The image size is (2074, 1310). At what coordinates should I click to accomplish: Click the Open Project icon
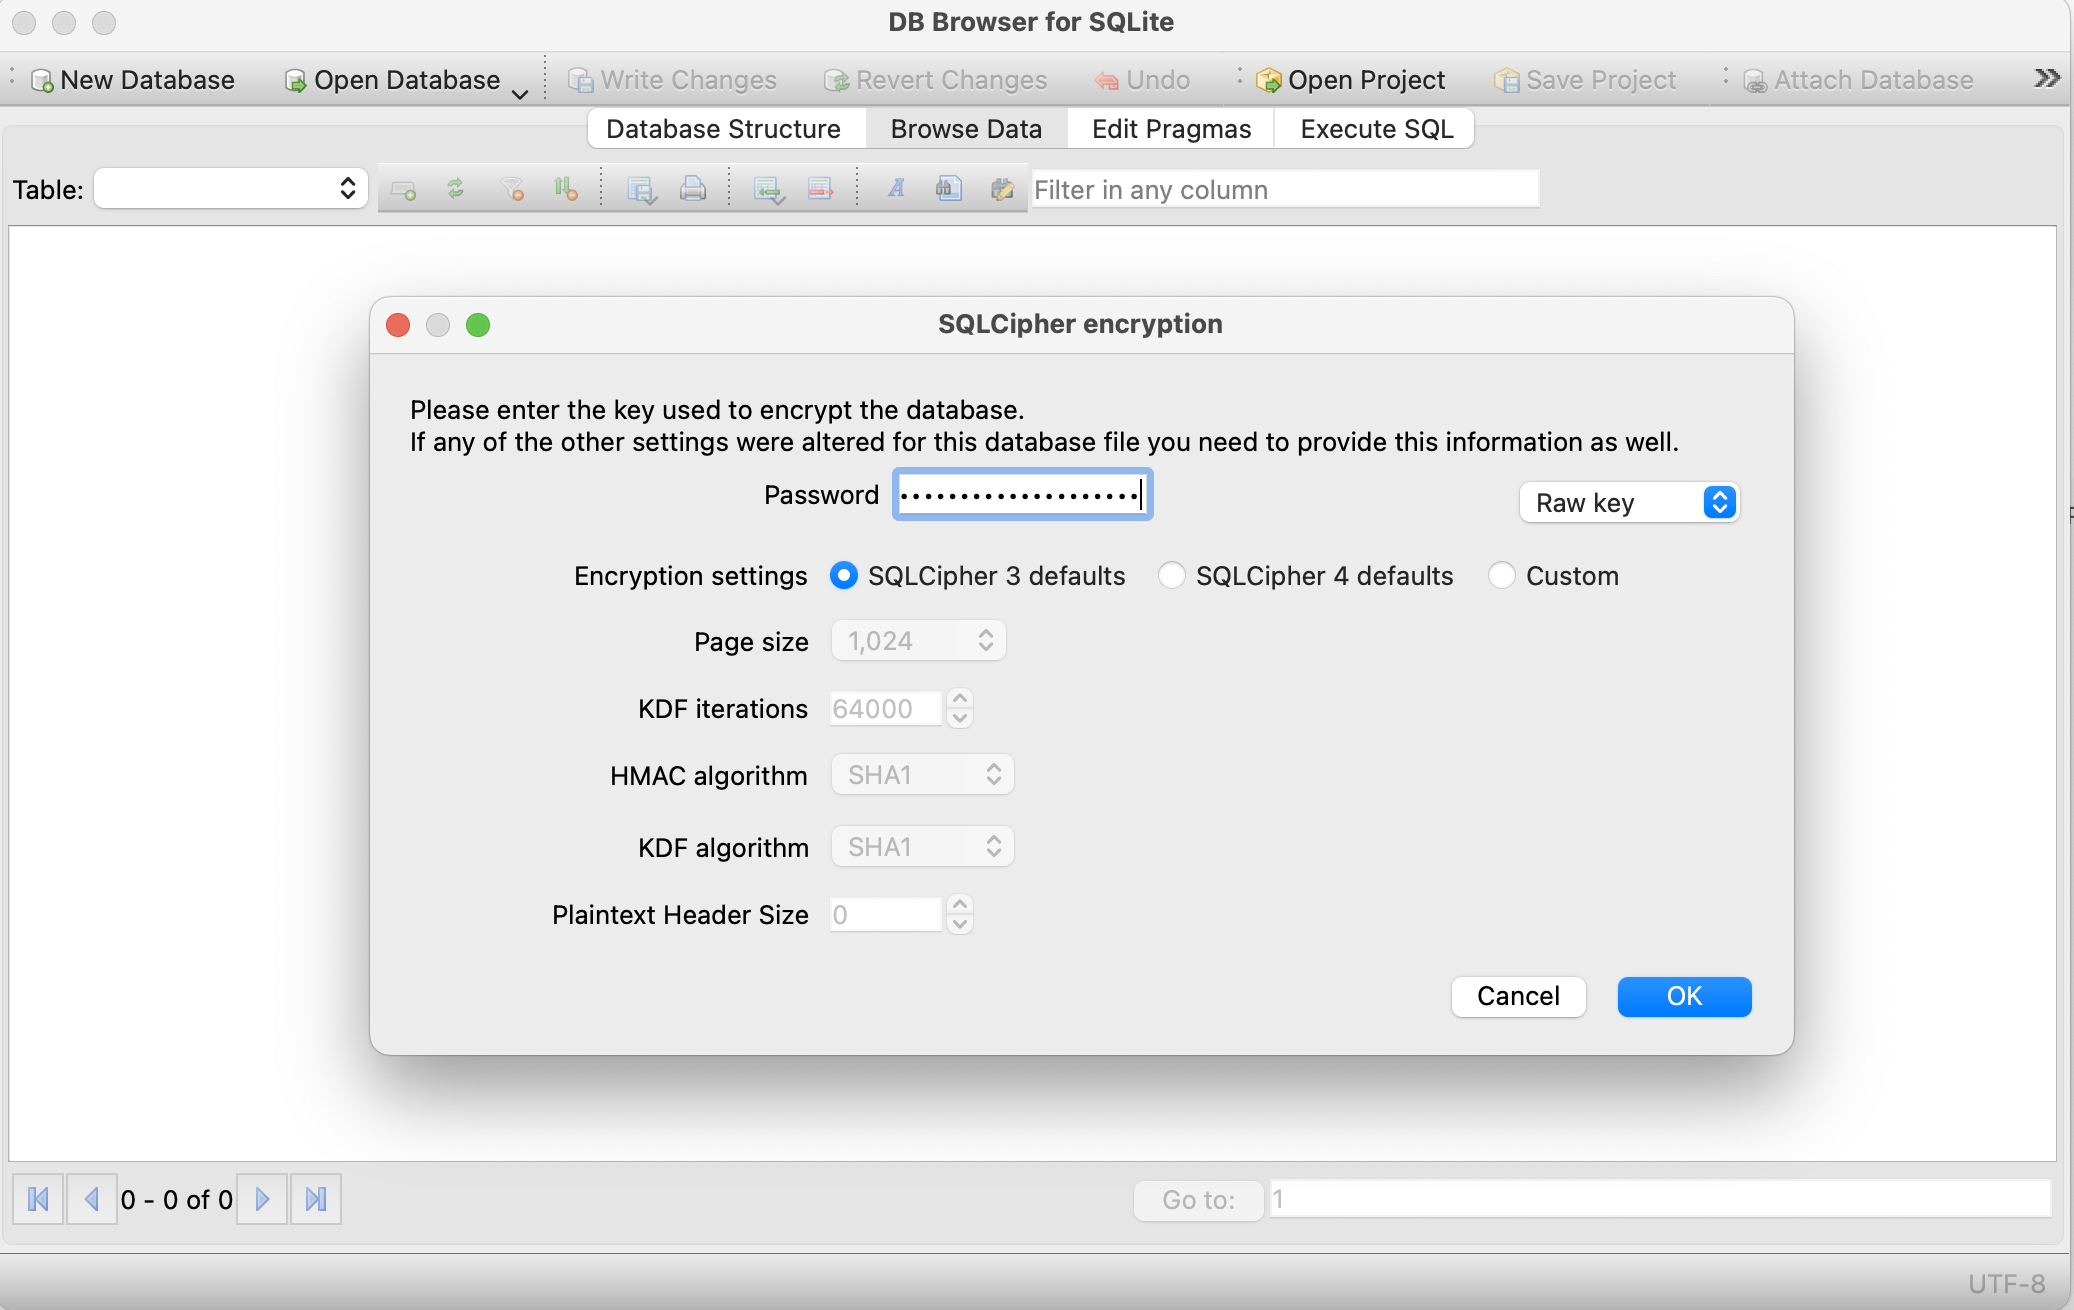[x=1268, y=81]
